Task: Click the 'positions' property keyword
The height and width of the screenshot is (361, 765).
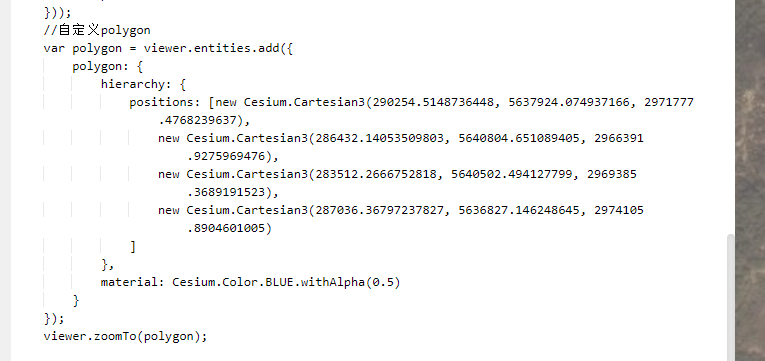Action: coord(161,102)
